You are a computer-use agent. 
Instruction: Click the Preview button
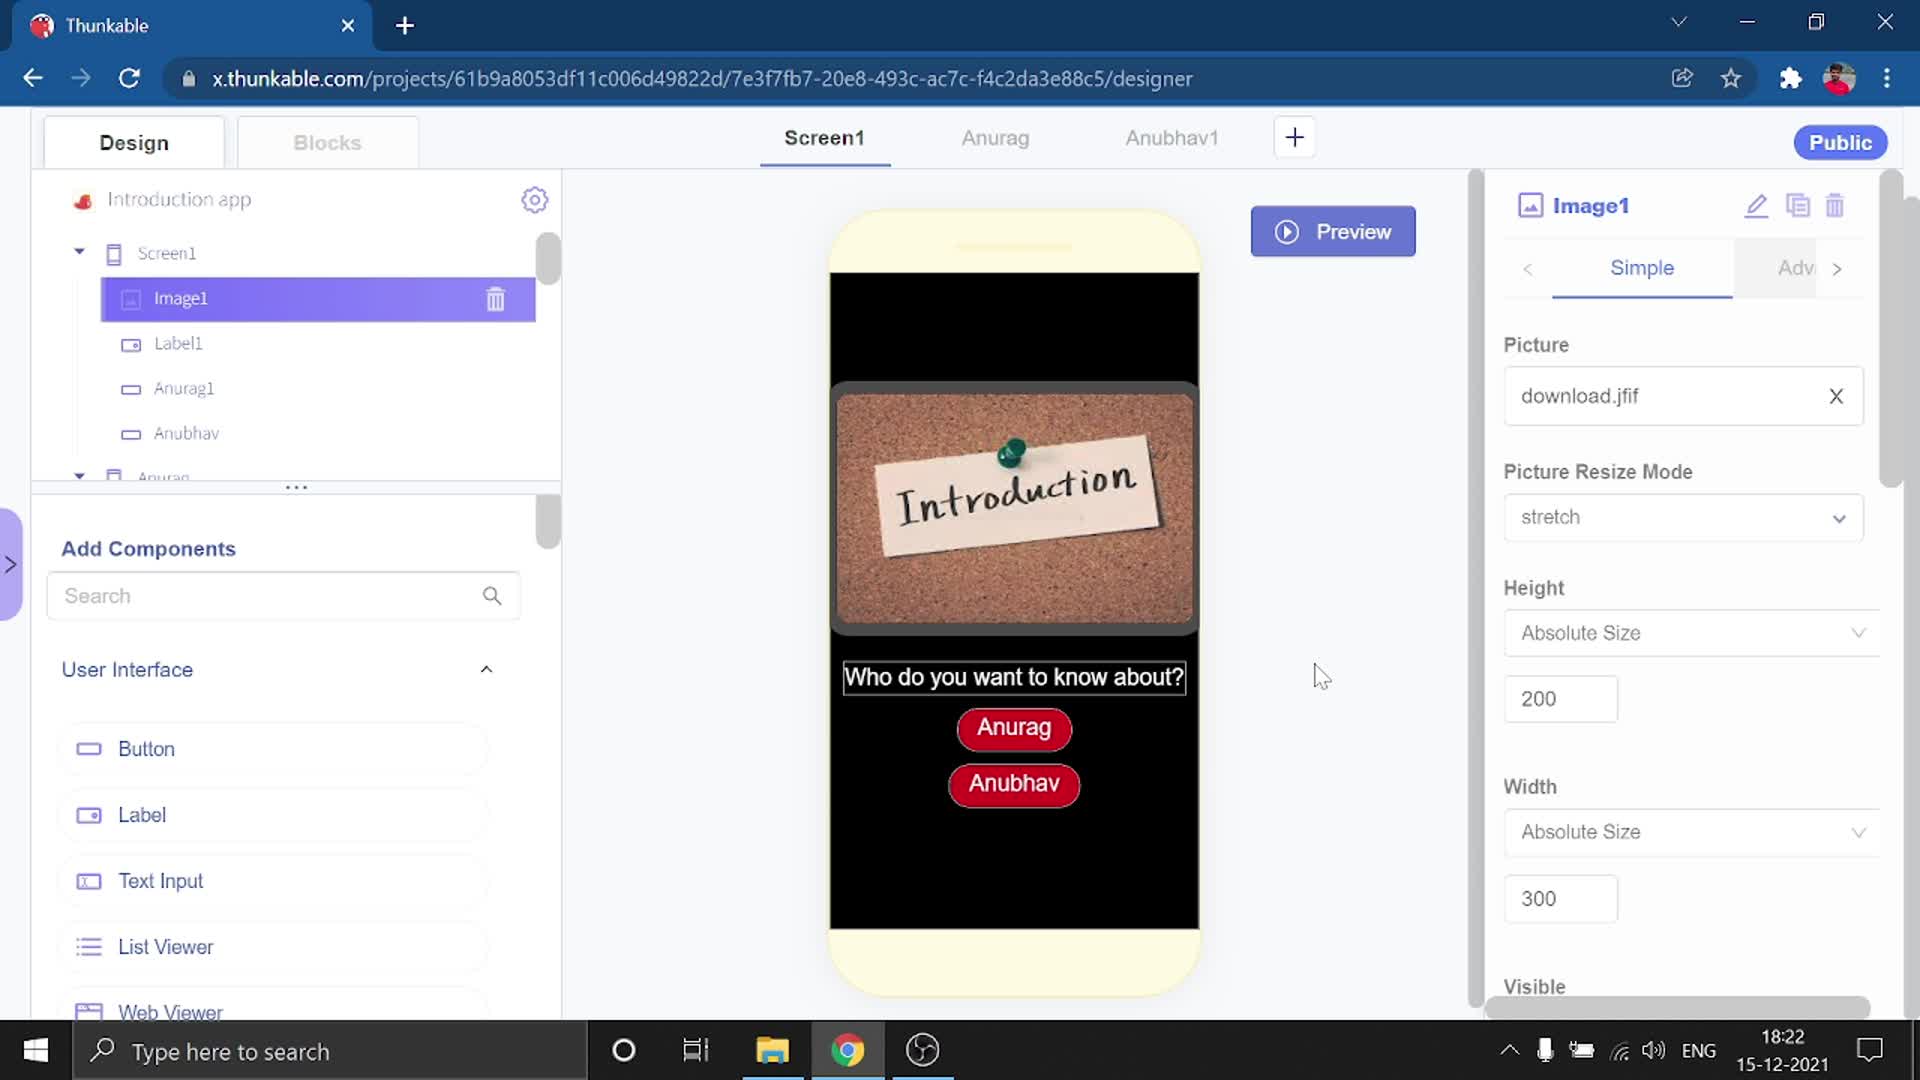(1332, 232)
